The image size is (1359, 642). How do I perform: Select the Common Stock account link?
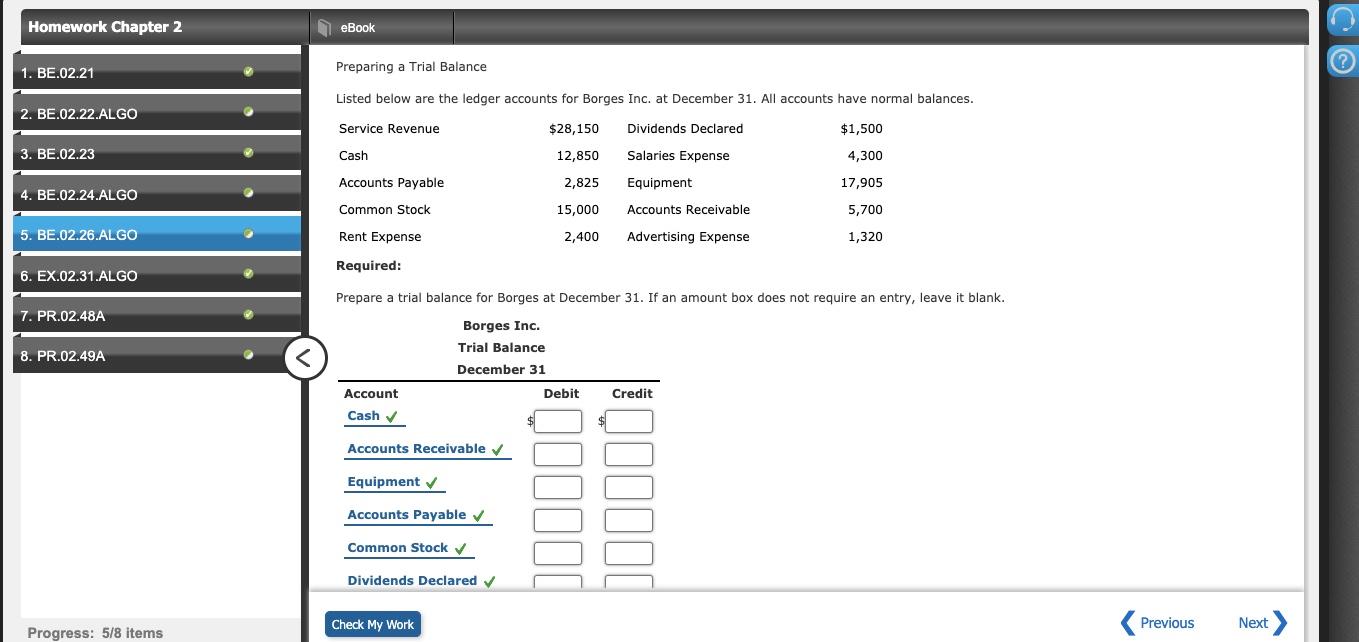point(397,547)
